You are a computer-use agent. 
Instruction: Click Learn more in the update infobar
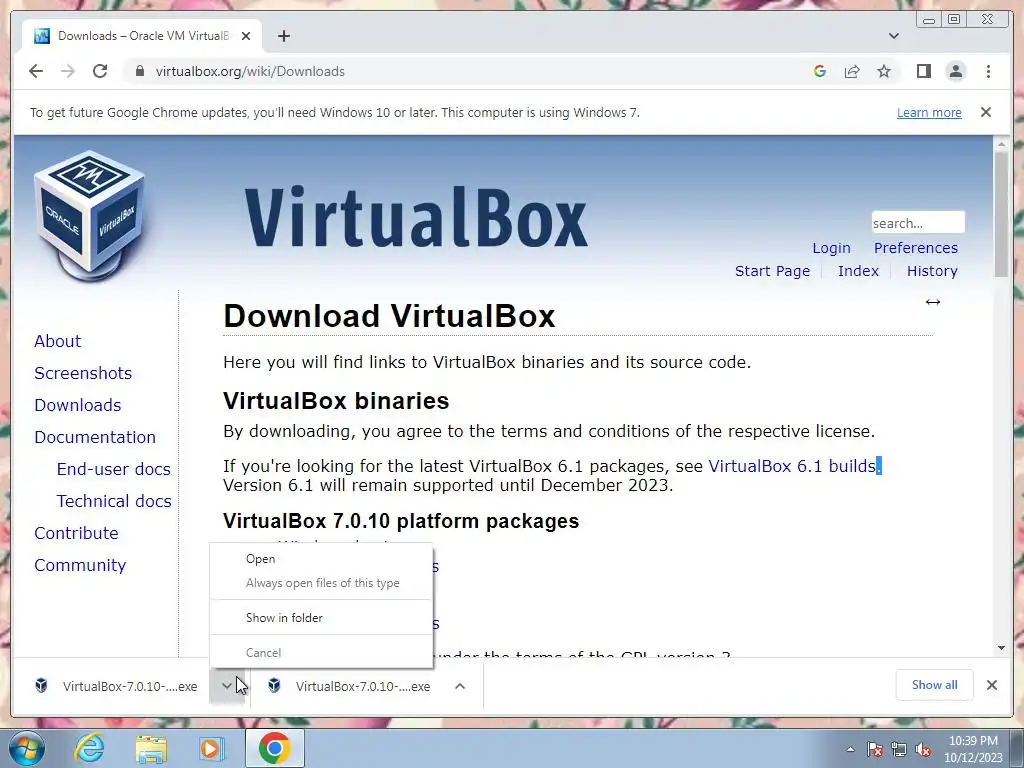pos(929,112)
